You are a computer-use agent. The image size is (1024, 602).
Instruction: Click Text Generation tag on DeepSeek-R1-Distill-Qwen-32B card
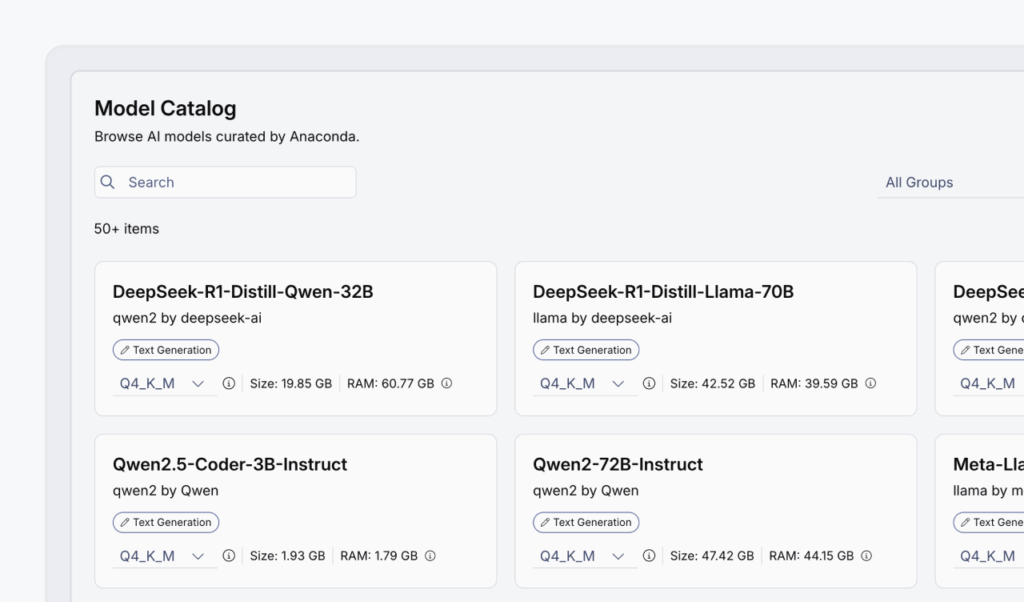166,350
